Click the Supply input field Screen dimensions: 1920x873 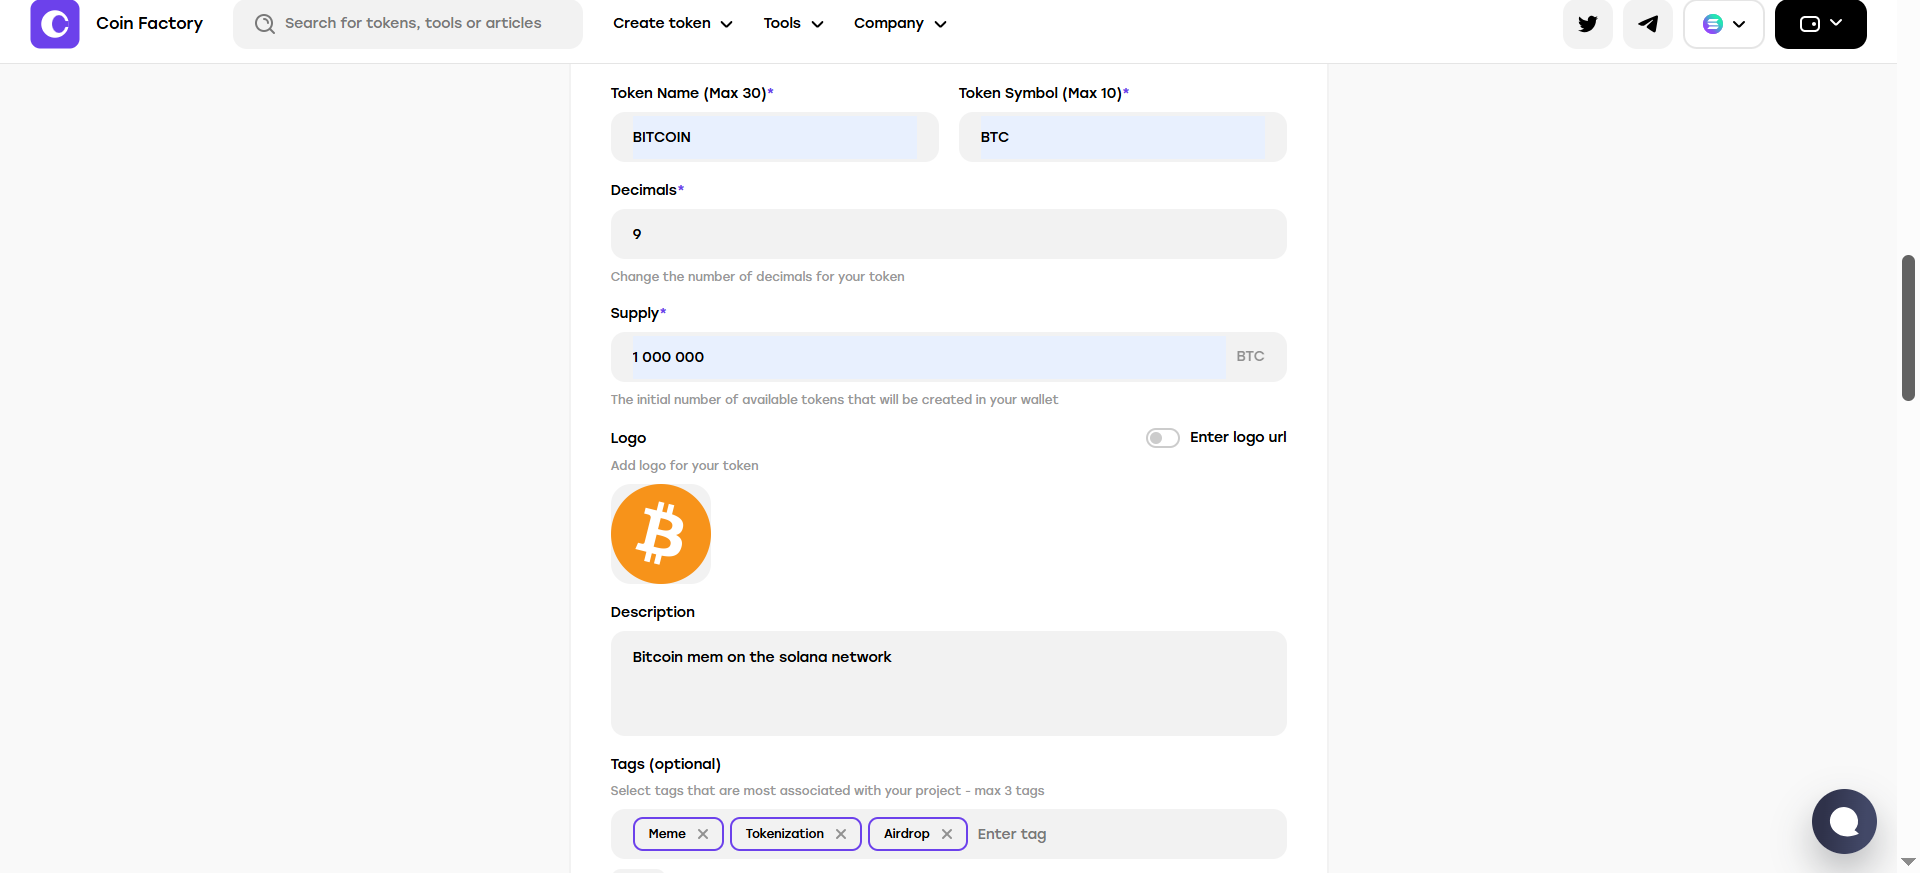pyautogui.click(x=949, y=357)
